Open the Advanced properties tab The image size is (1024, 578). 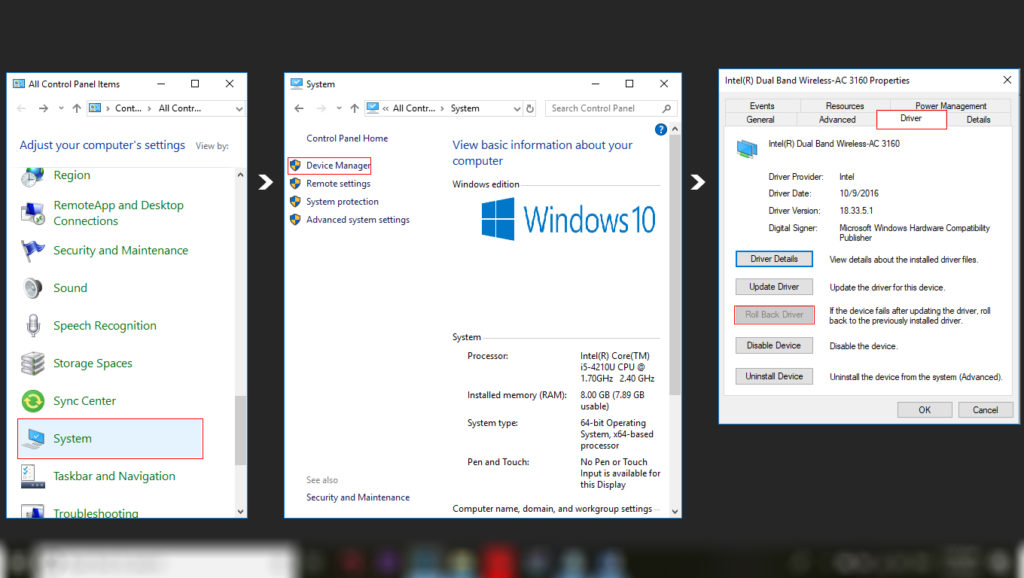coord(837,119)
